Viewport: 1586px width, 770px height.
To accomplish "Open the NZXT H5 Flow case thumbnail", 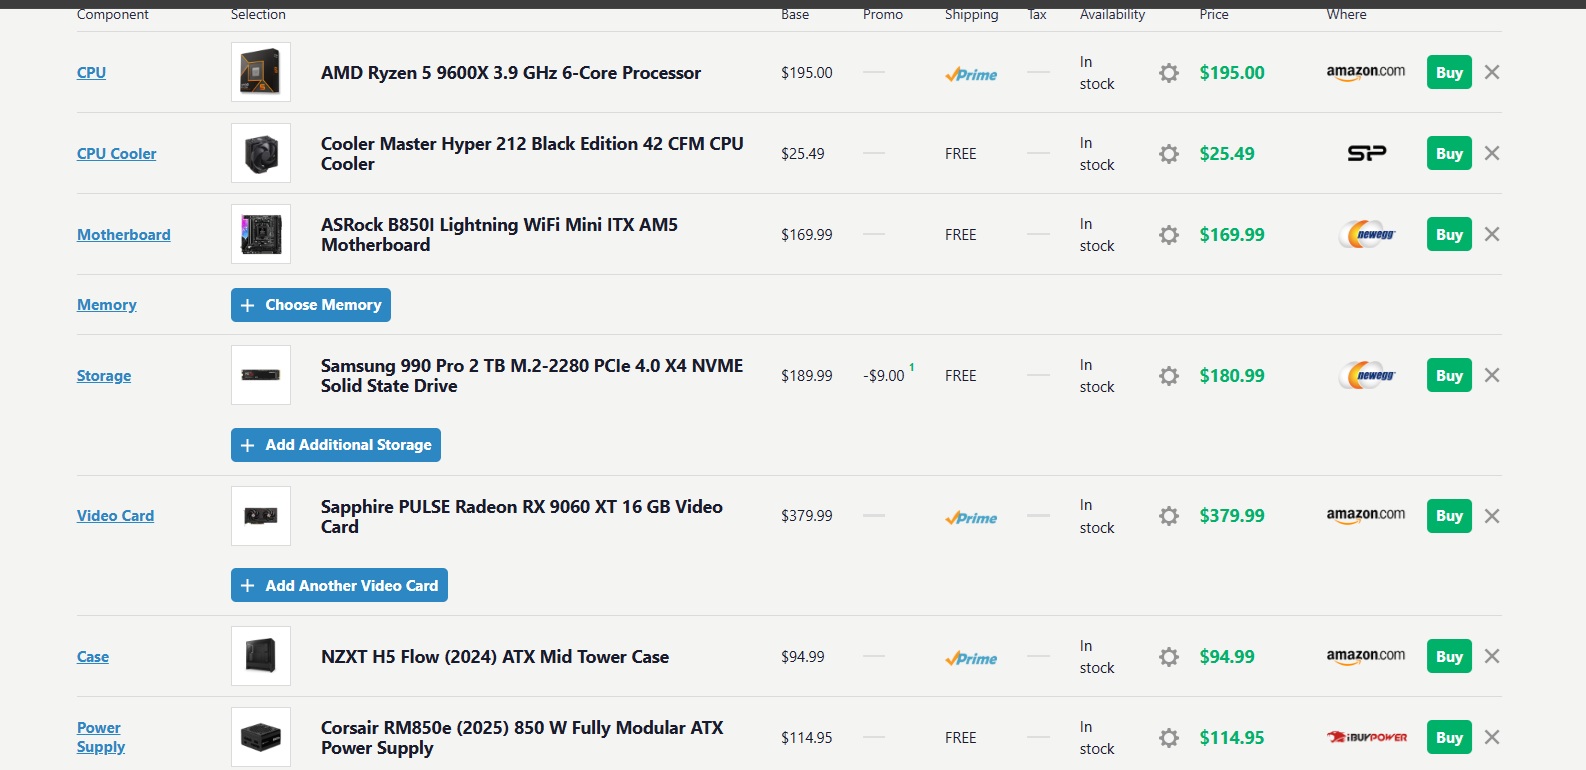I will click(261, 656).
